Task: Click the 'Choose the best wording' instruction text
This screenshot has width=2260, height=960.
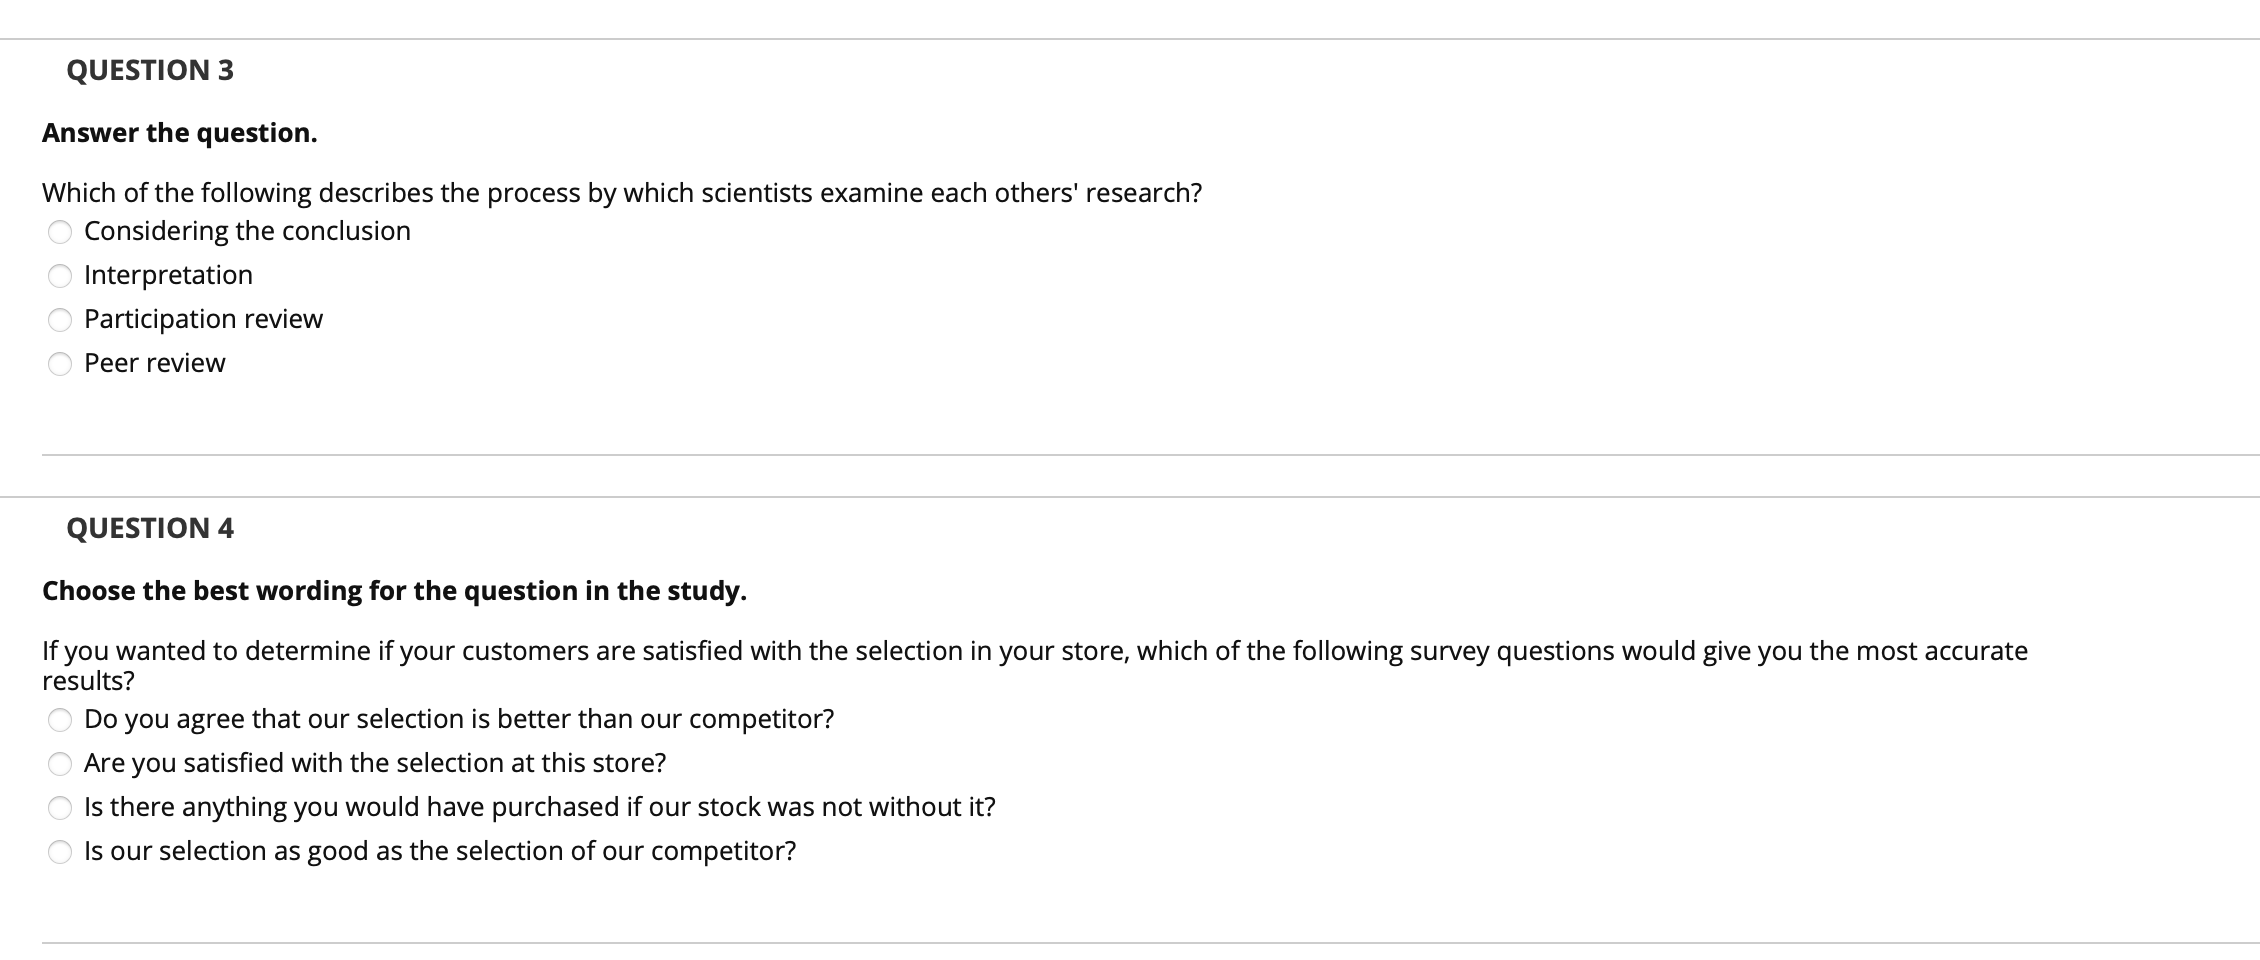Action: [394, 591]
